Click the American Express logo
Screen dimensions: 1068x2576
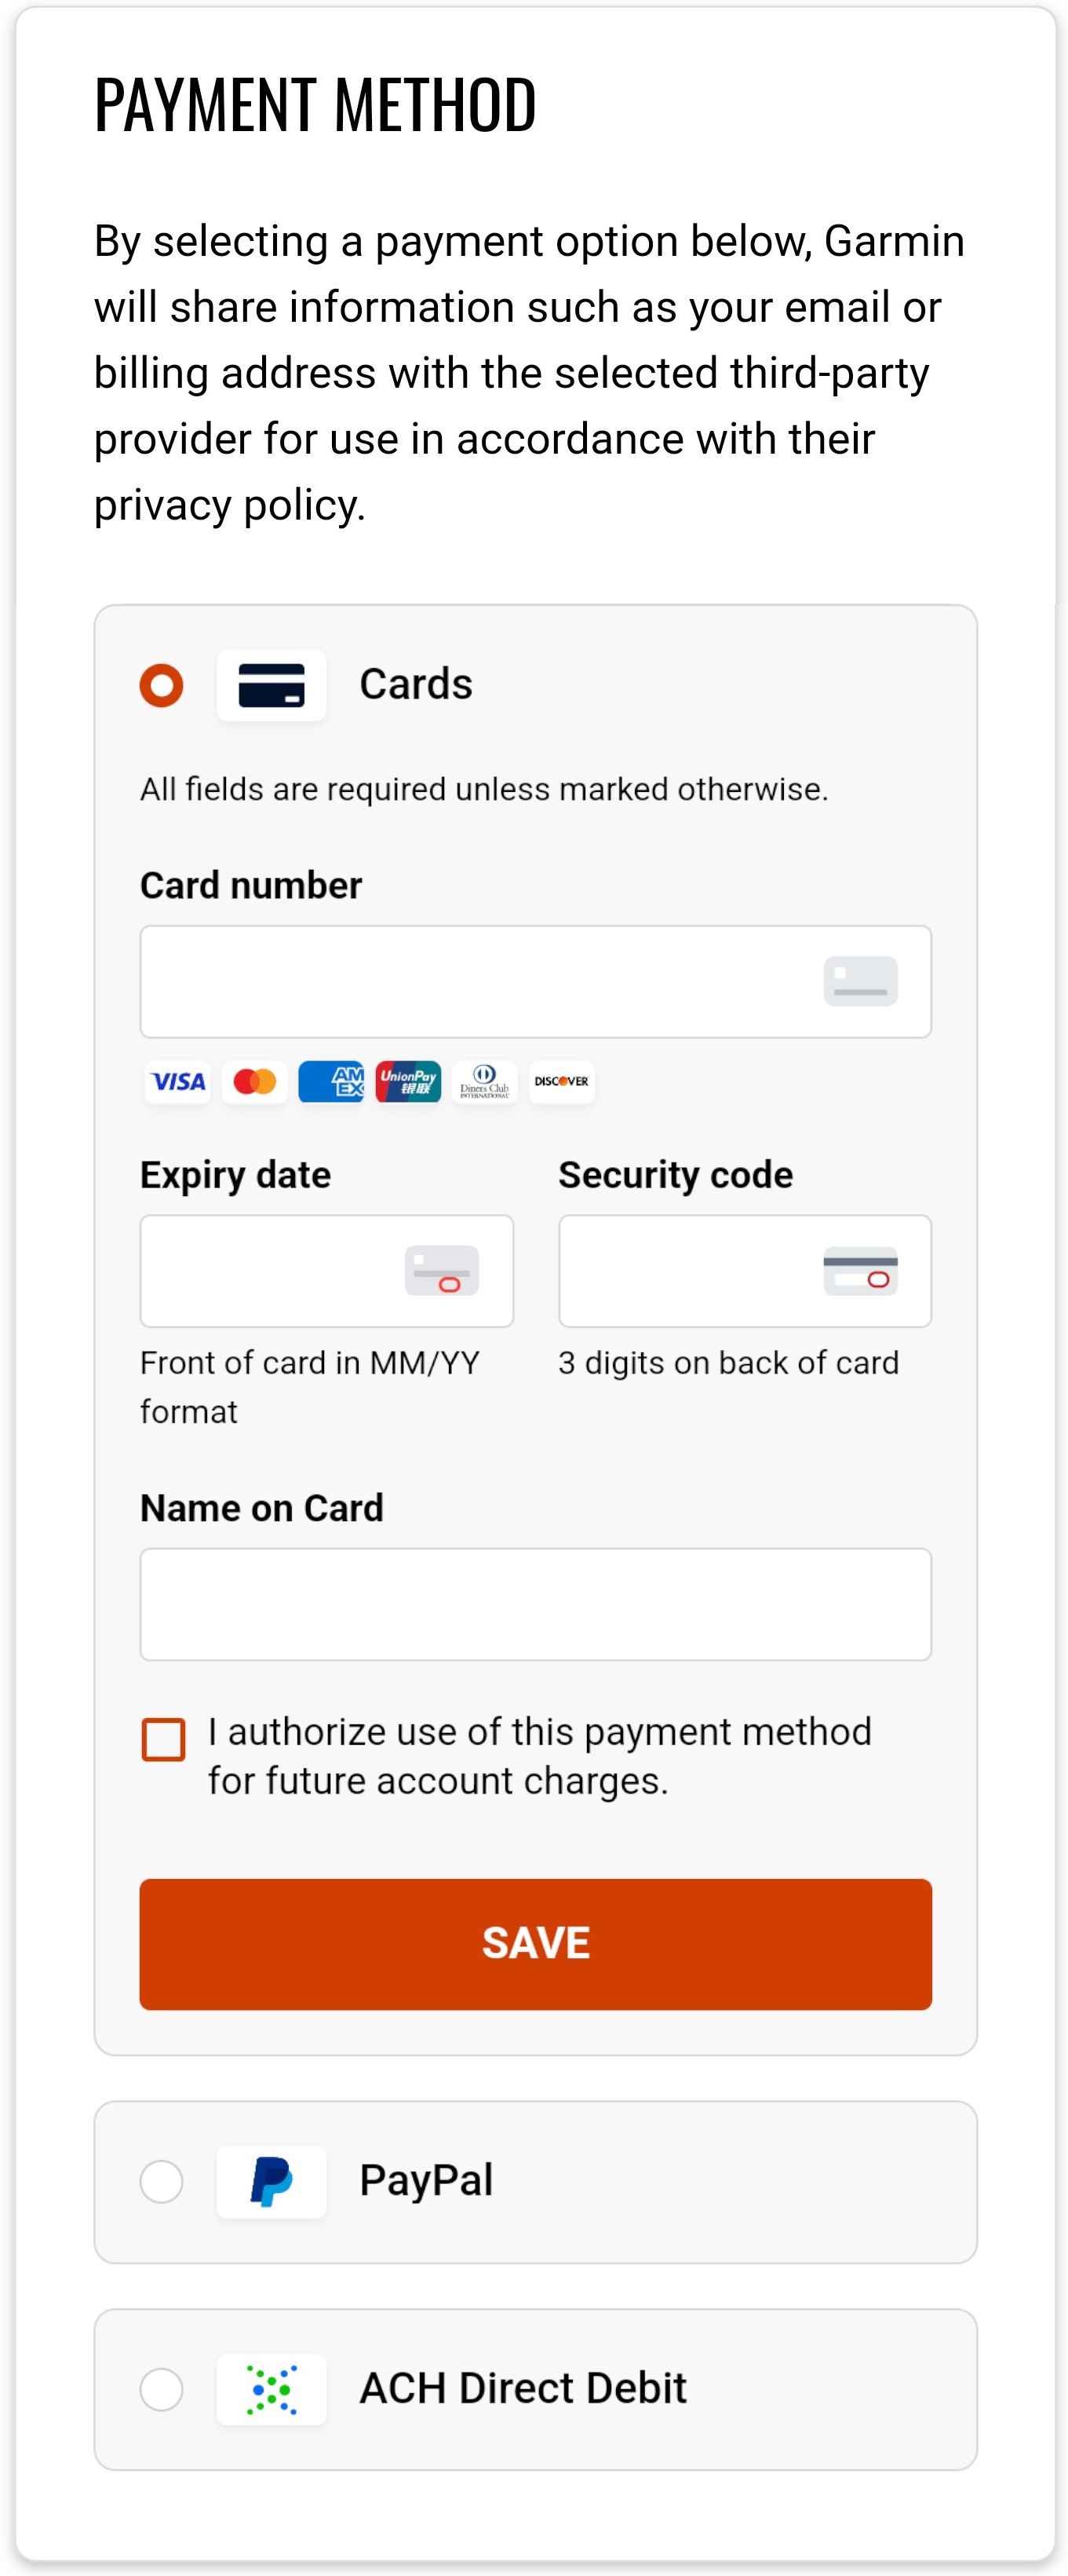(x=331, y=1082)
